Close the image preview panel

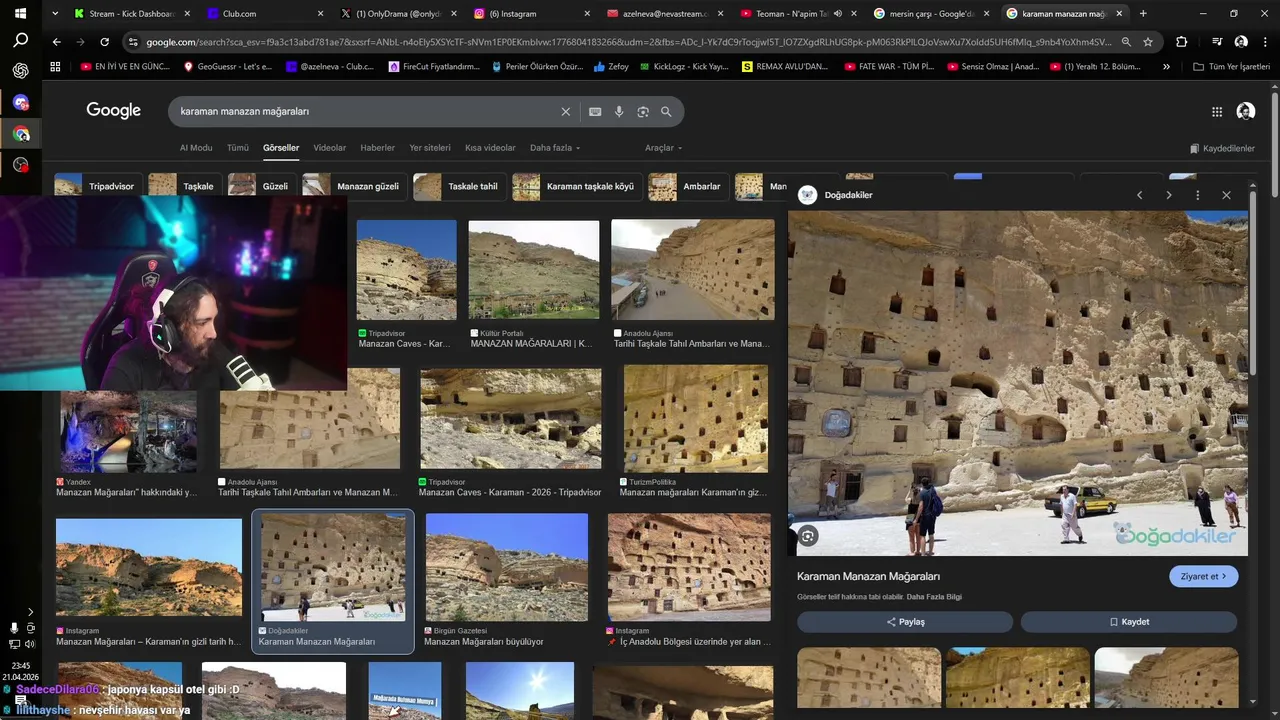click(x=1226, y=195)
